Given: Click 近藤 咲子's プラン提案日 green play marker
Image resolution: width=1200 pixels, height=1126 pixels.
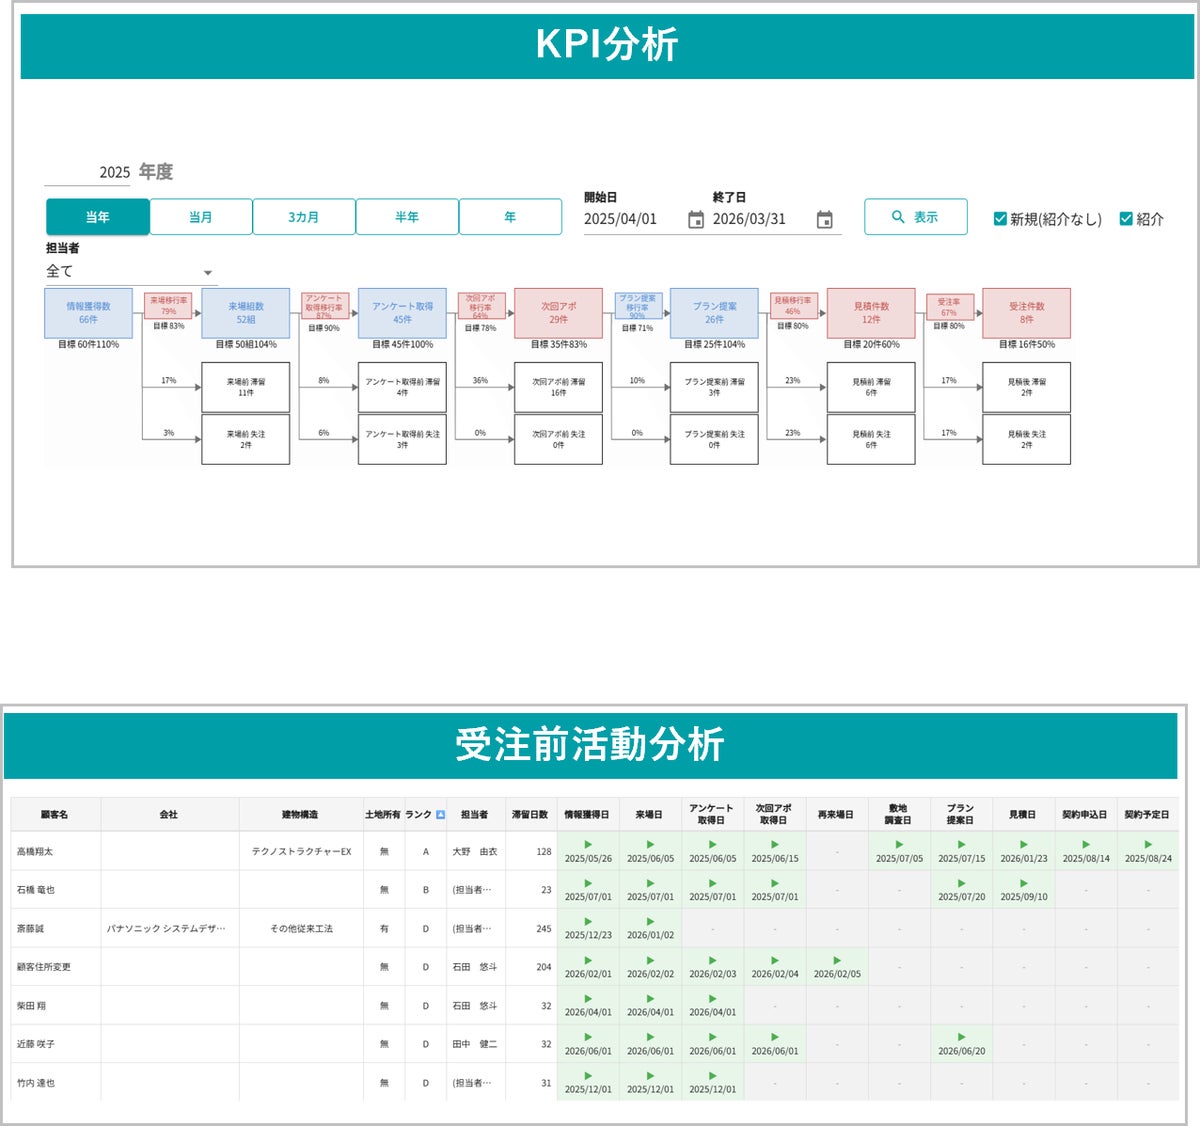Looking at the screenshot, I should click(961, 1037).
